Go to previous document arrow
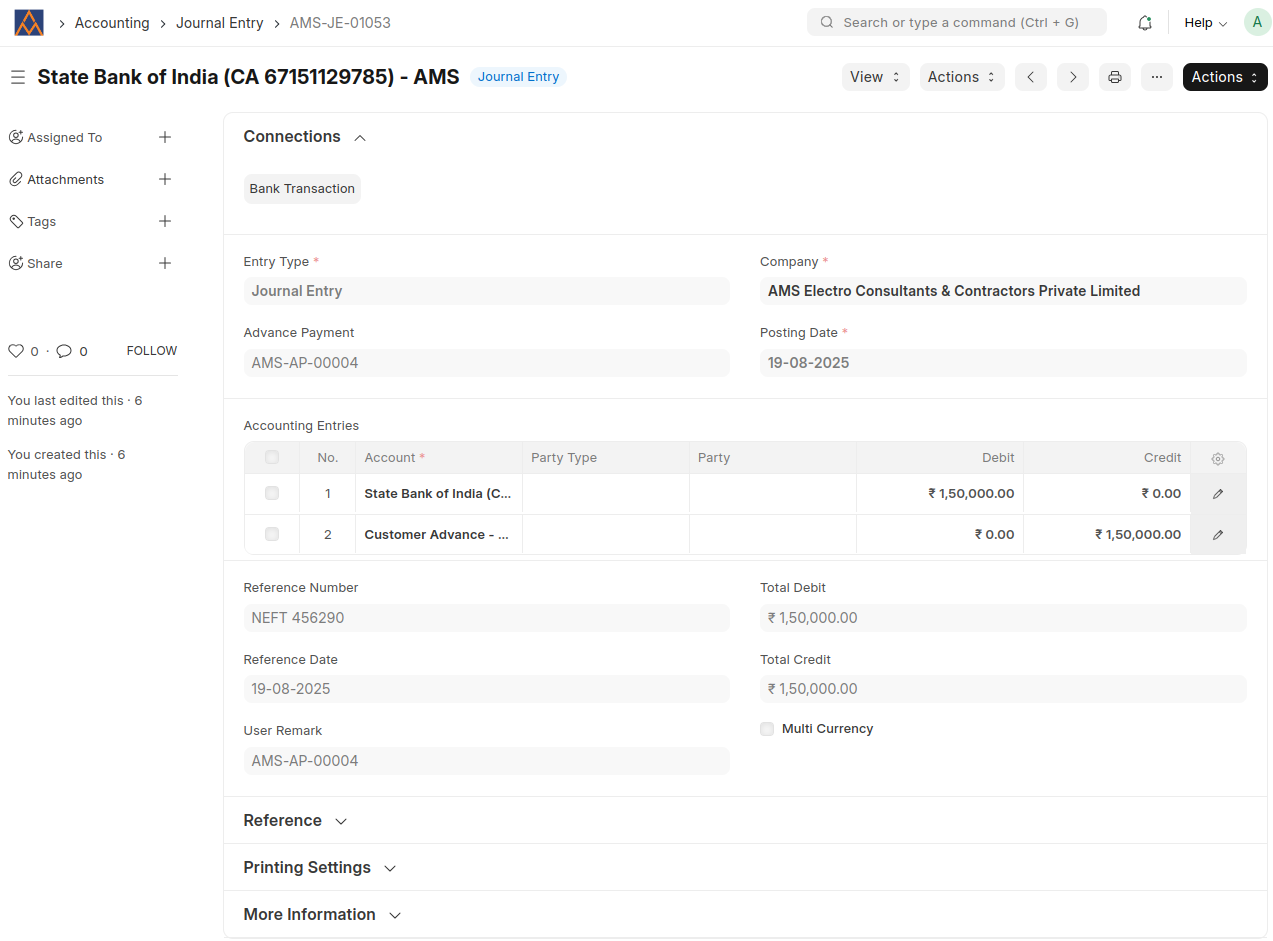This screenshot has width=1273, height=941. click(x=1031, y=77)
